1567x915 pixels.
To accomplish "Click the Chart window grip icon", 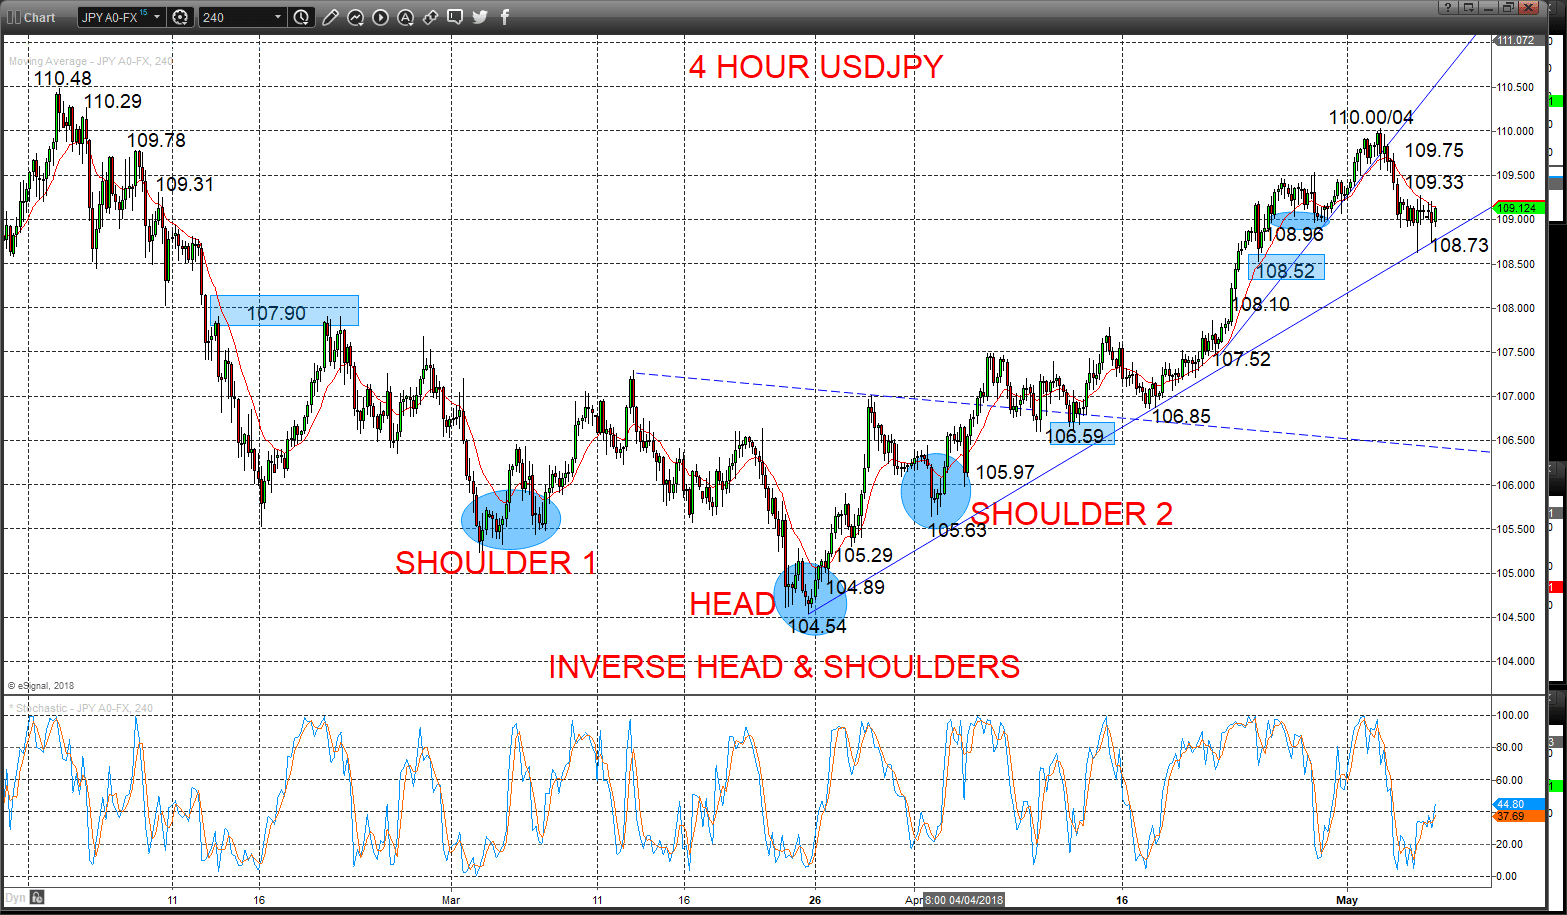I will point(13,17).
